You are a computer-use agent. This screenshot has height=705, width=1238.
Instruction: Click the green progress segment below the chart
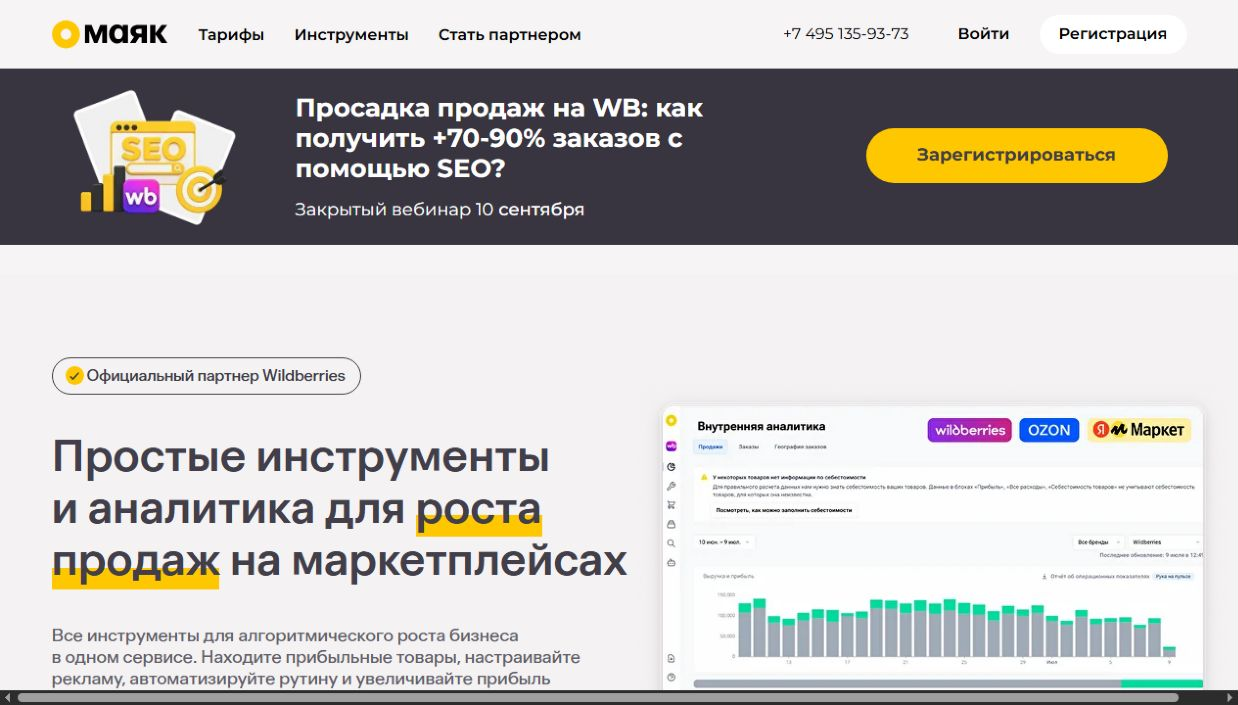pos(1162,684)
